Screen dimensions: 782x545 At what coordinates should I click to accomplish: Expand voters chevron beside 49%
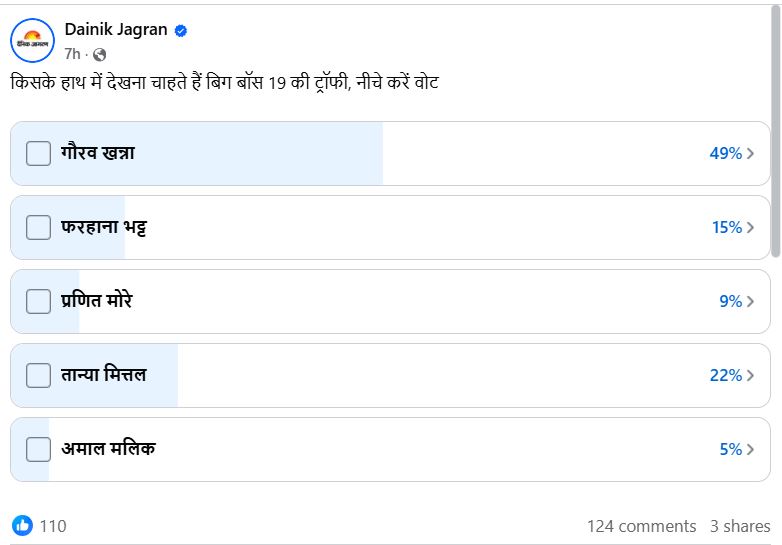coord(751,154)
